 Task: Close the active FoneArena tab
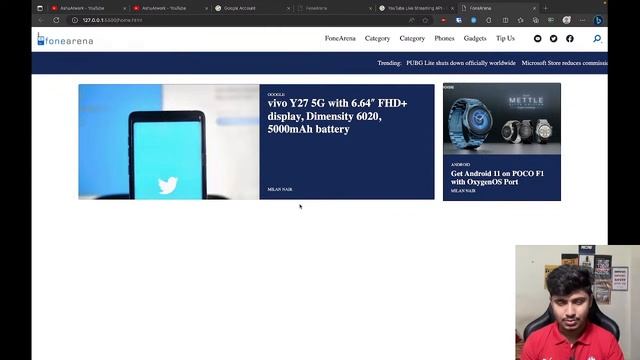point(534,8)
